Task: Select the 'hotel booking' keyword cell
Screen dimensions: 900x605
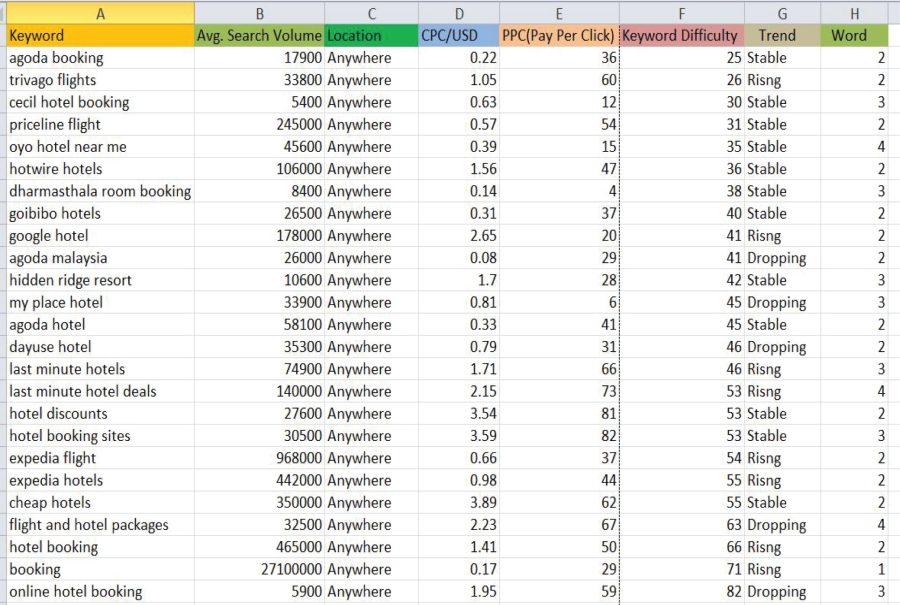Action: (100, 547)
